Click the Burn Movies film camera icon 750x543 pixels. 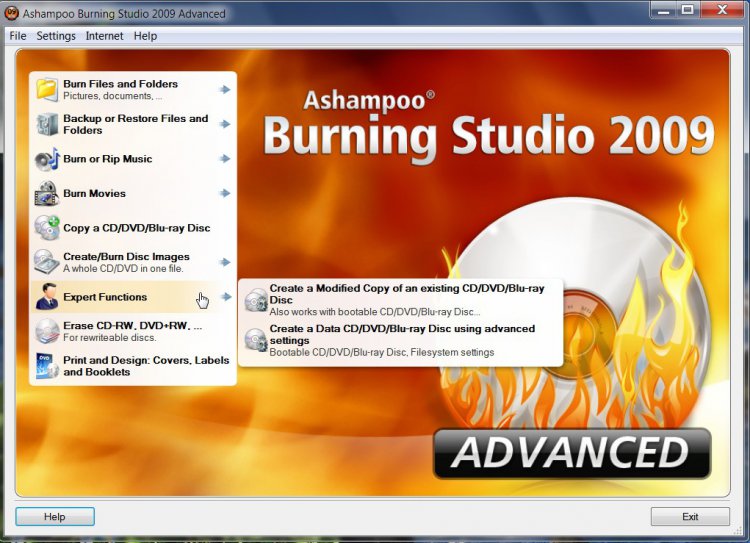coord(47,193)
